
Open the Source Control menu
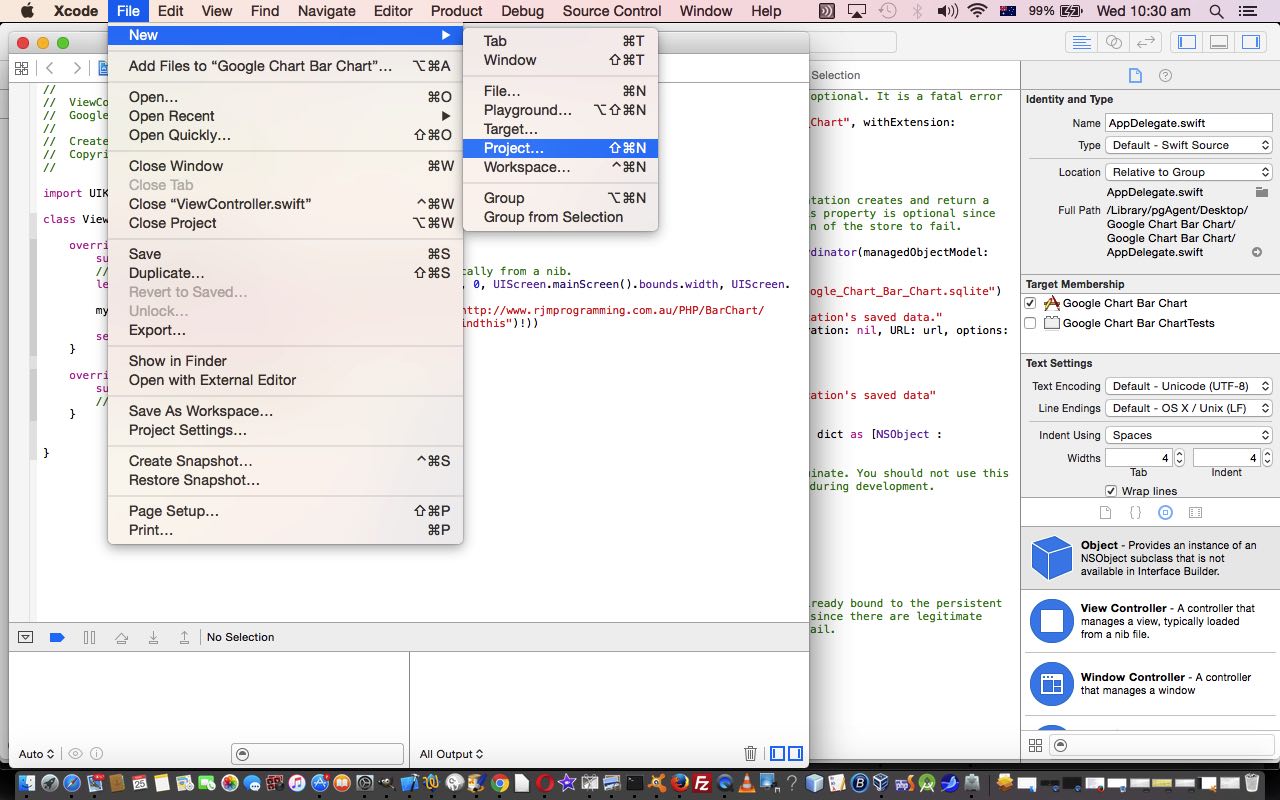612,11
